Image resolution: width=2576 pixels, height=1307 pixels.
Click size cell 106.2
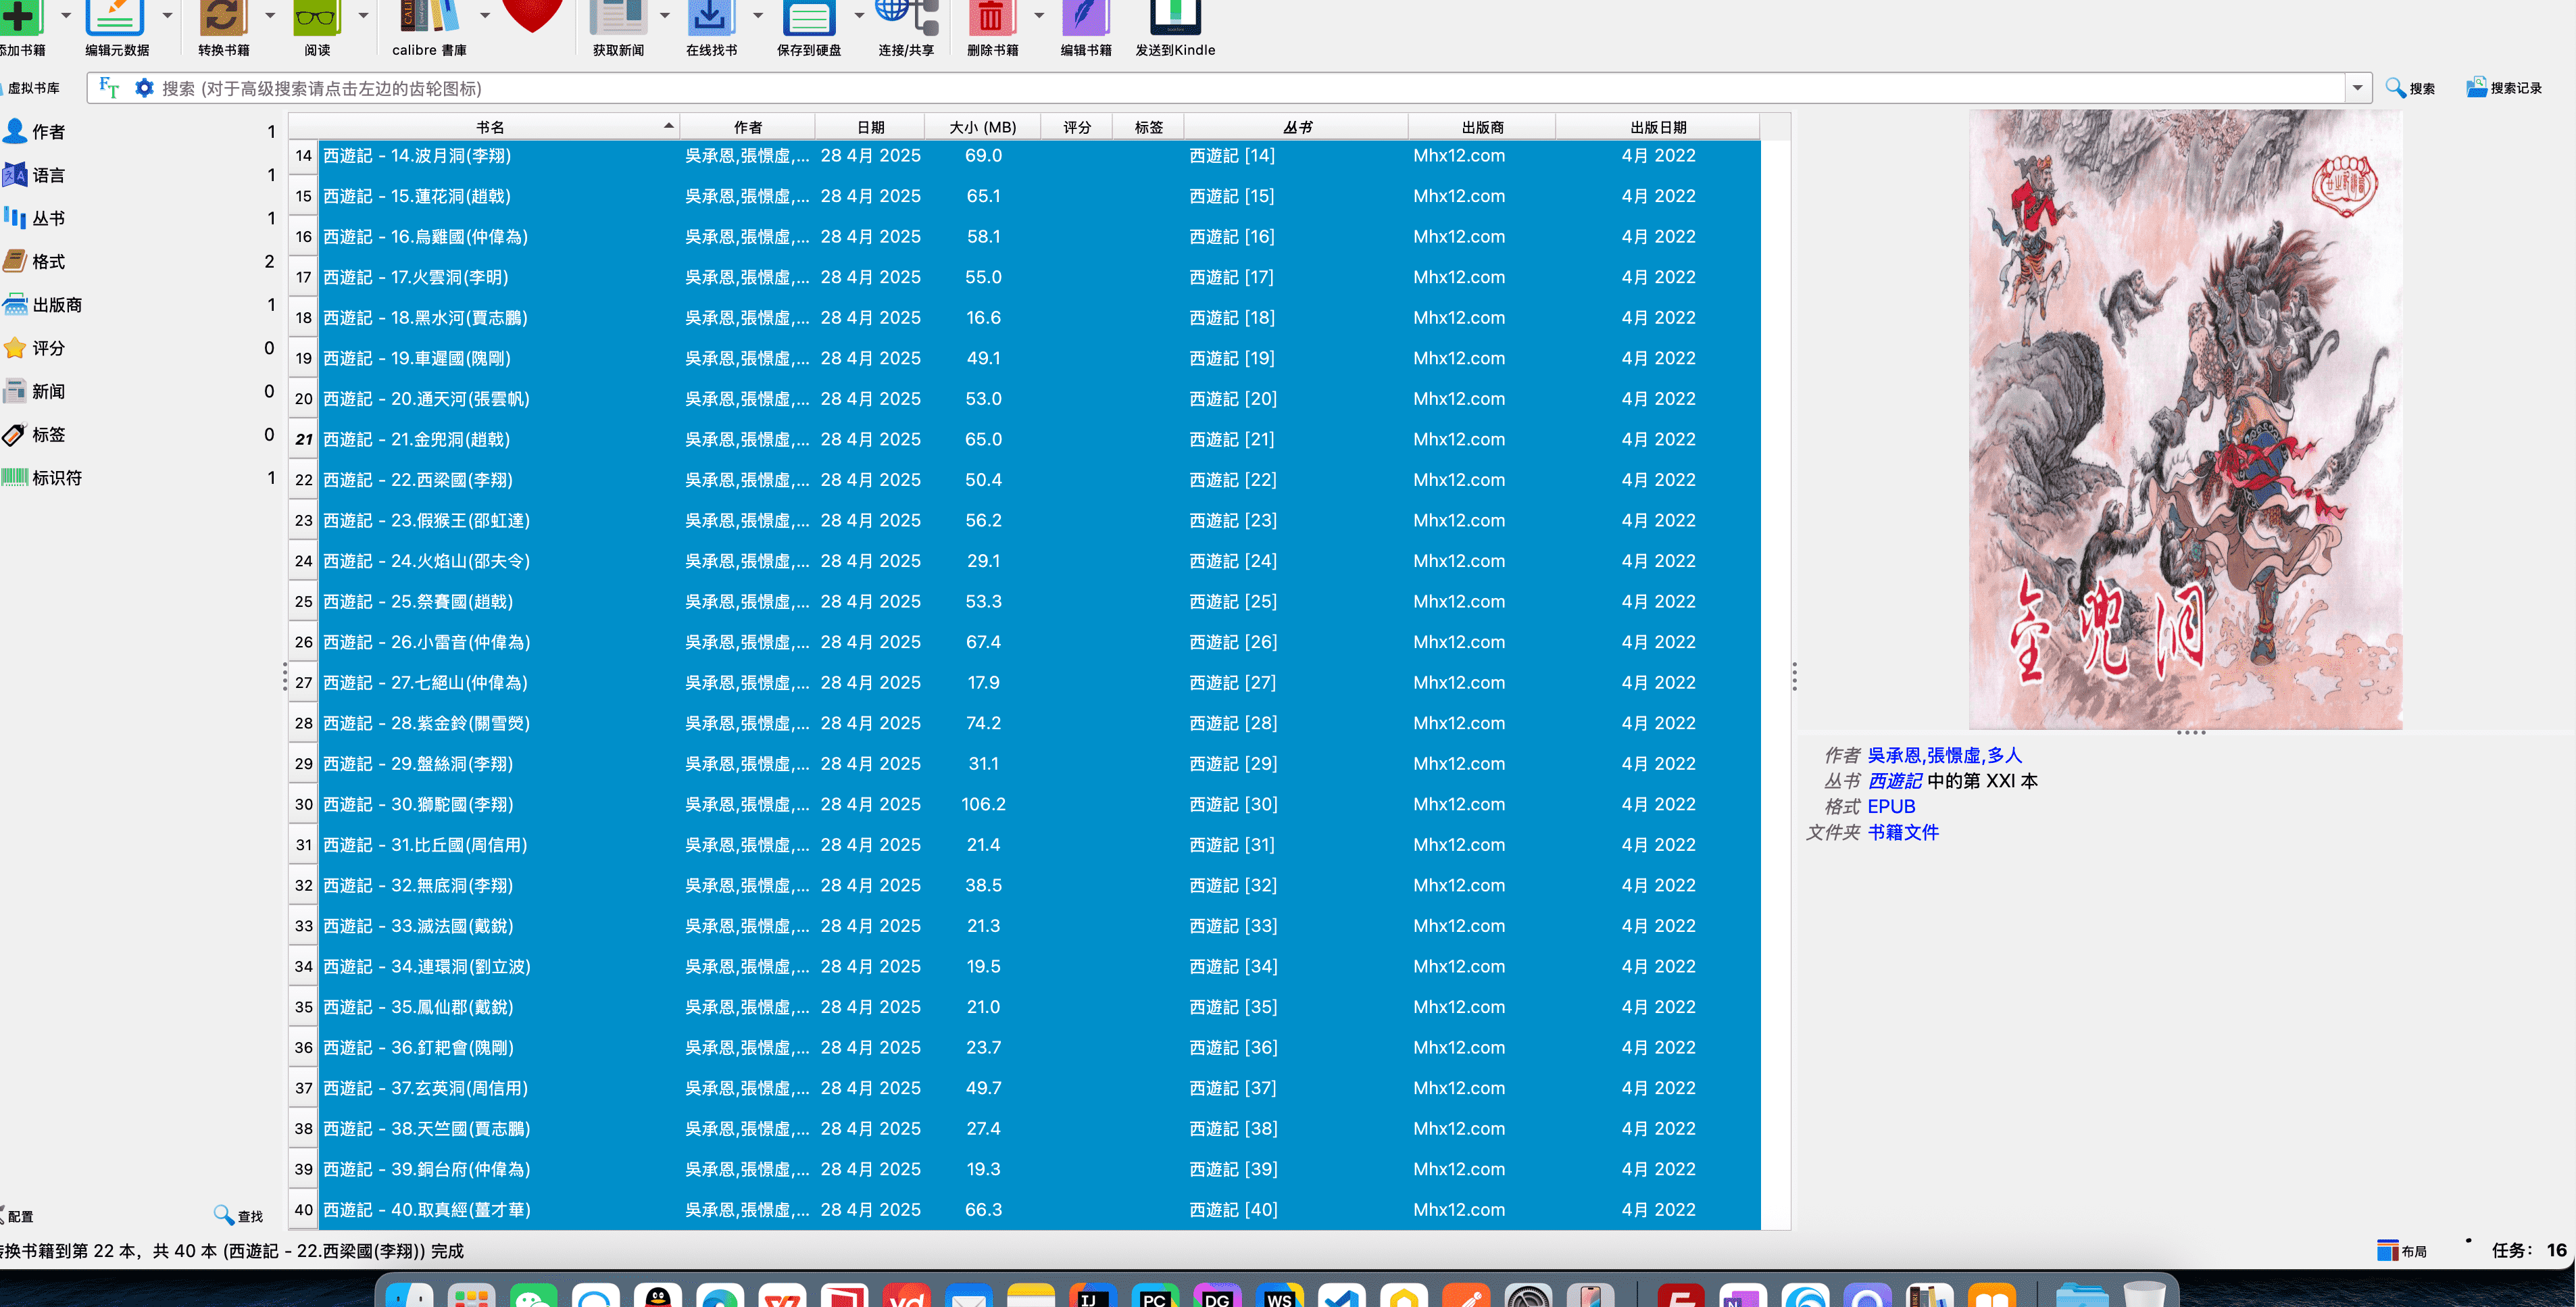click(982, 804)
